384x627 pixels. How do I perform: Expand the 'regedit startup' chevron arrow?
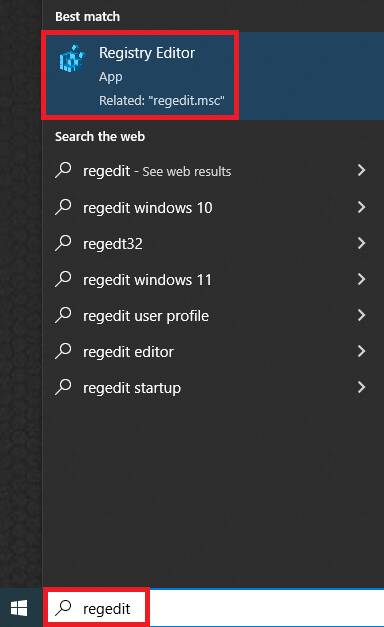click(361, 387)
